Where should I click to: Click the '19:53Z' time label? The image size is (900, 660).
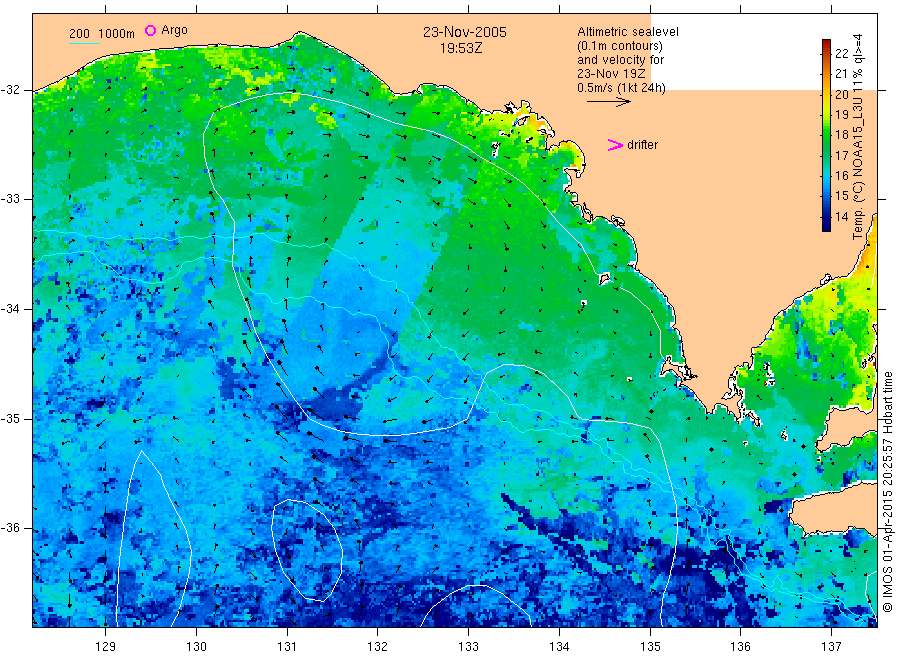(461, 48)
